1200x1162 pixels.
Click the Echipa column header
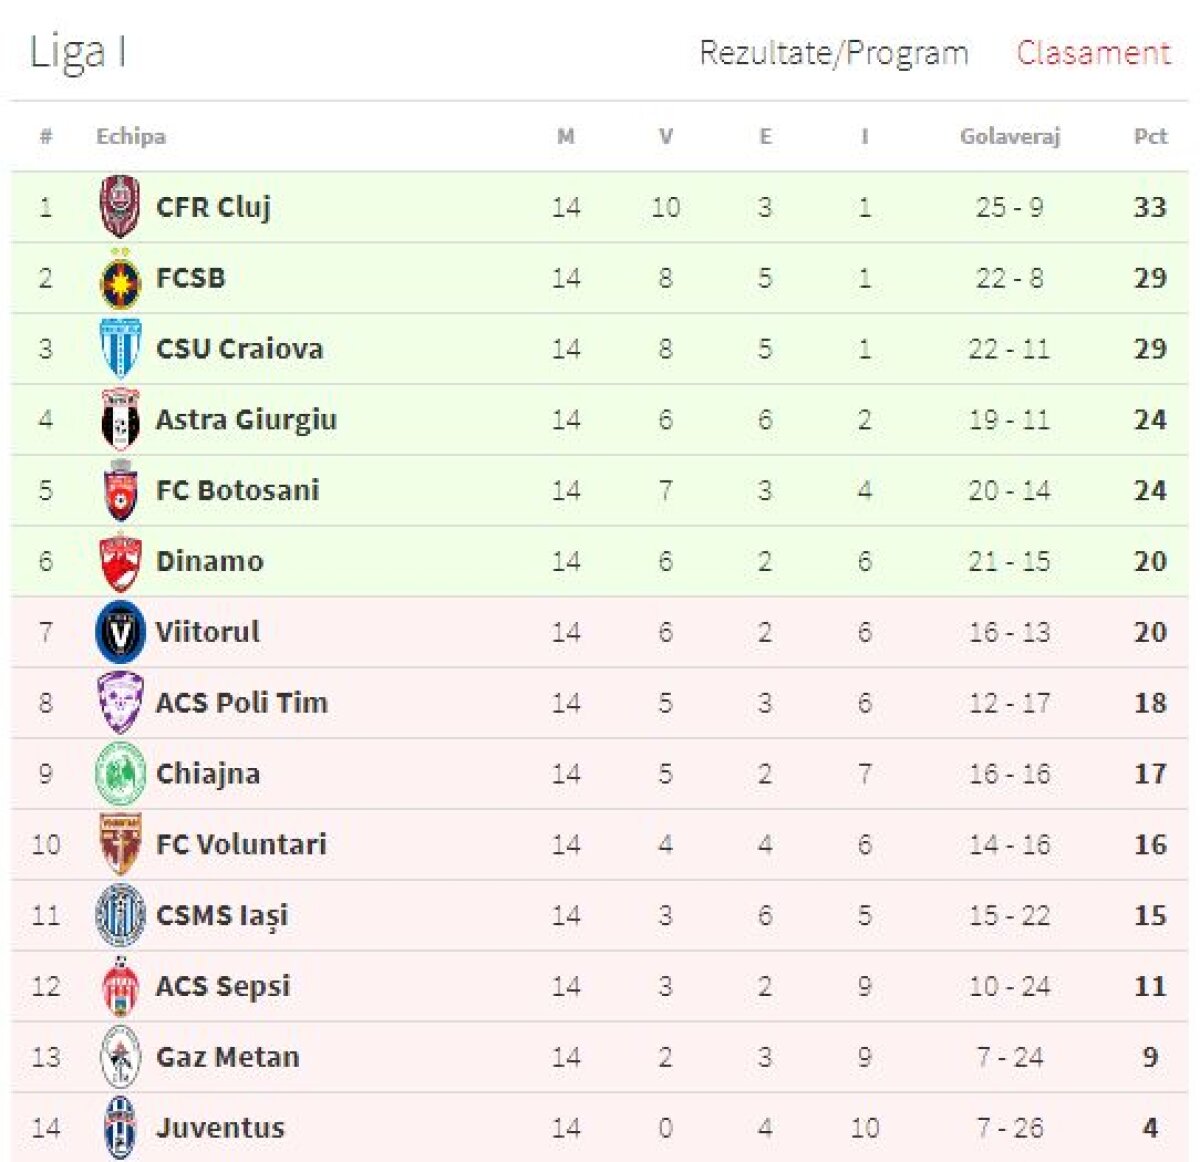(131, 136)
